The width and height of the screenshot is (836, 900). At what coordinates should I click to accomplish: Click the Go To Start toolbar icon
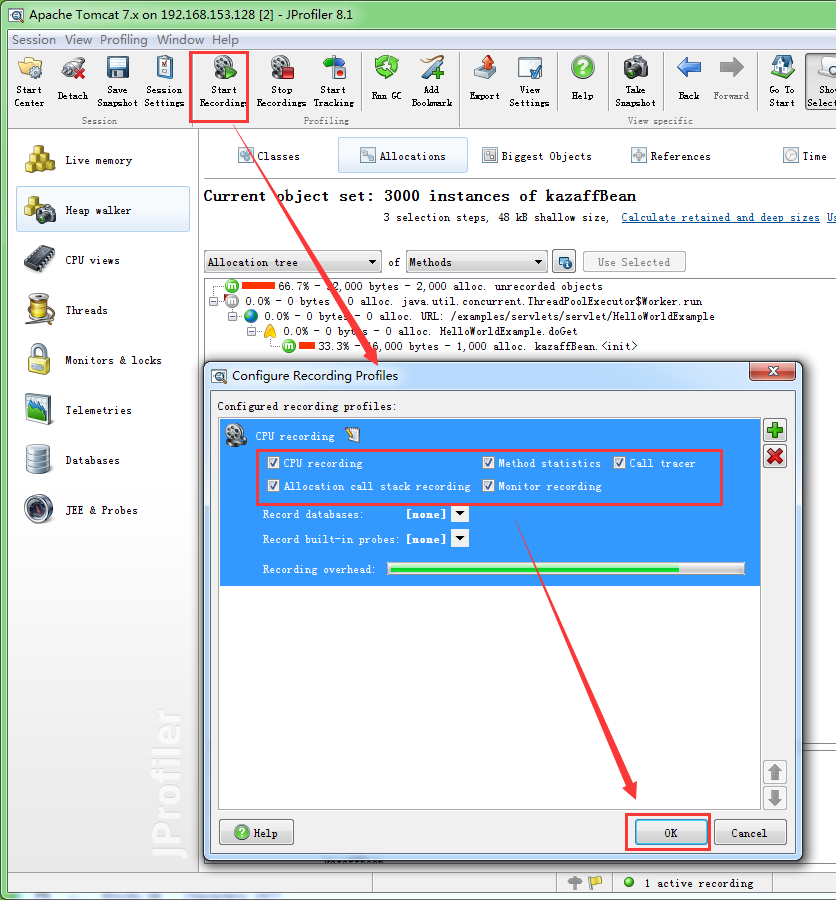tap(782, 82)
